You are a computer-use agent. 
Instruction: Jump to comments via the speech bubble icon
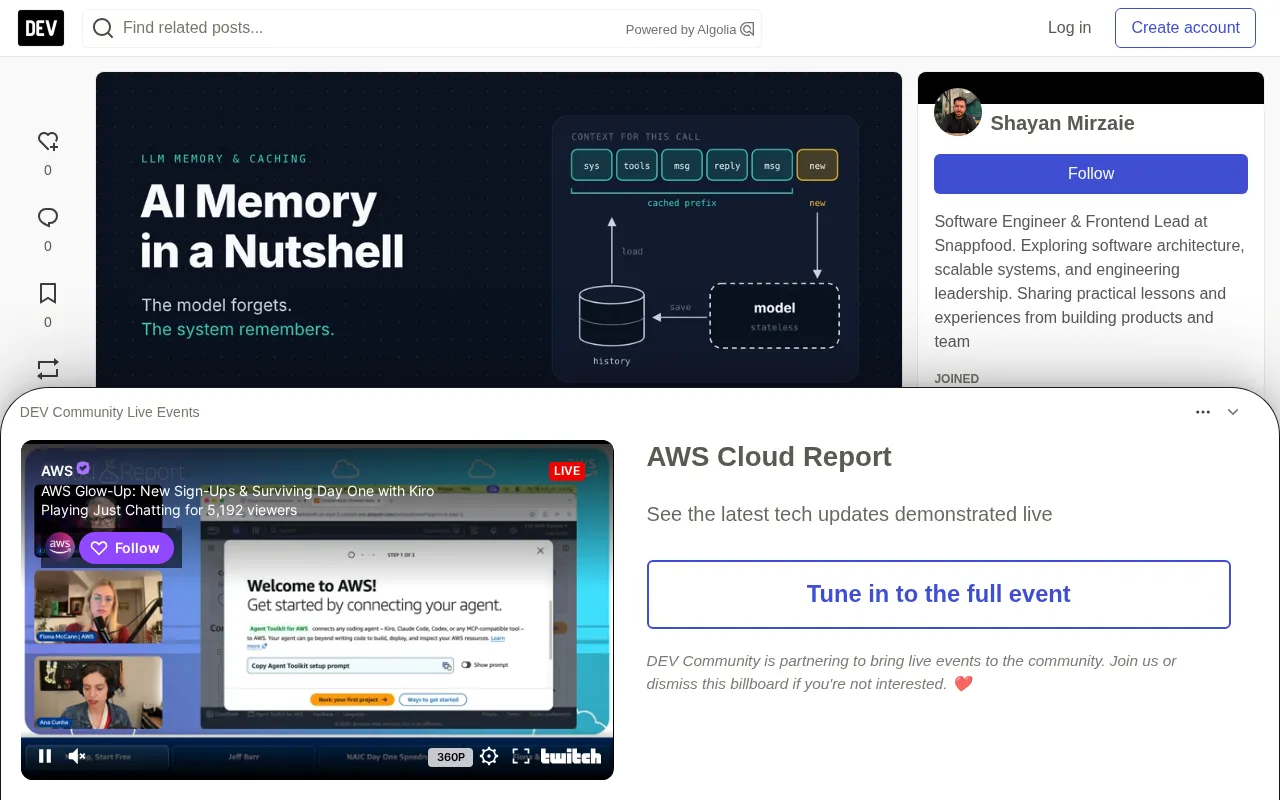click(x=48, y=217)
